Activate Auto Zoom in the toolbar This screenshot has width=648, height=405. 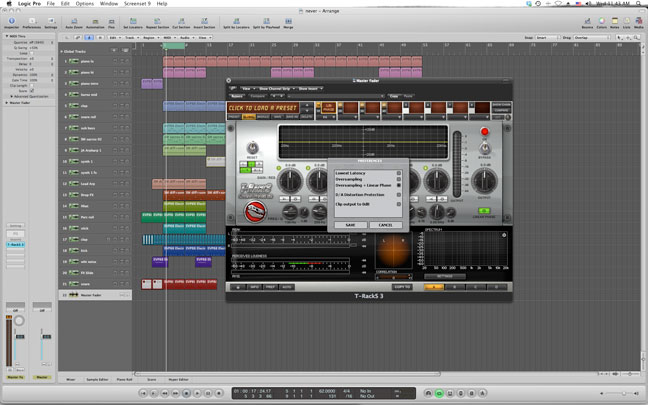click(x=74, y=22)
